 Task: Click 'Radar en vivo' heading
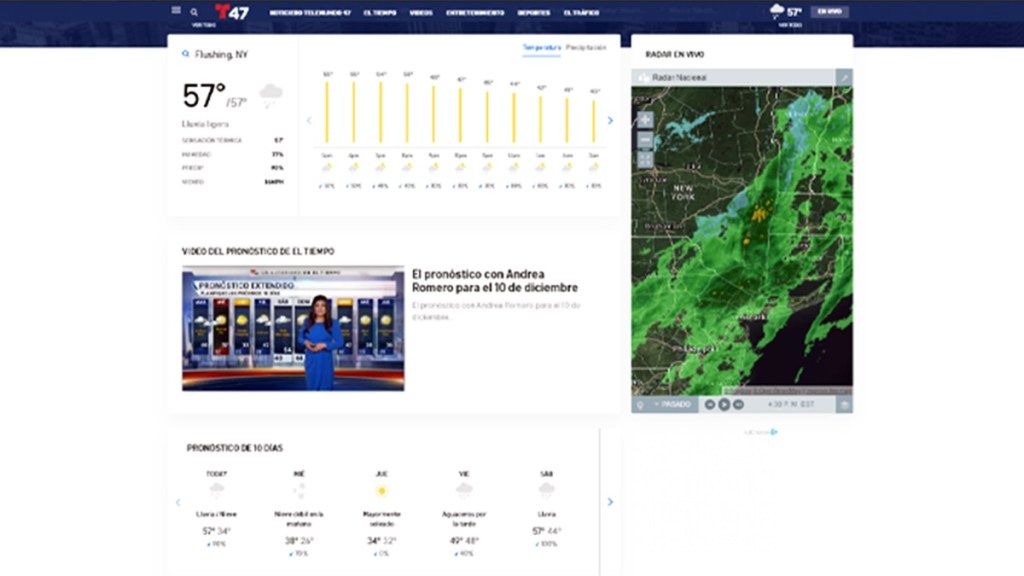(x=675, y=55)
